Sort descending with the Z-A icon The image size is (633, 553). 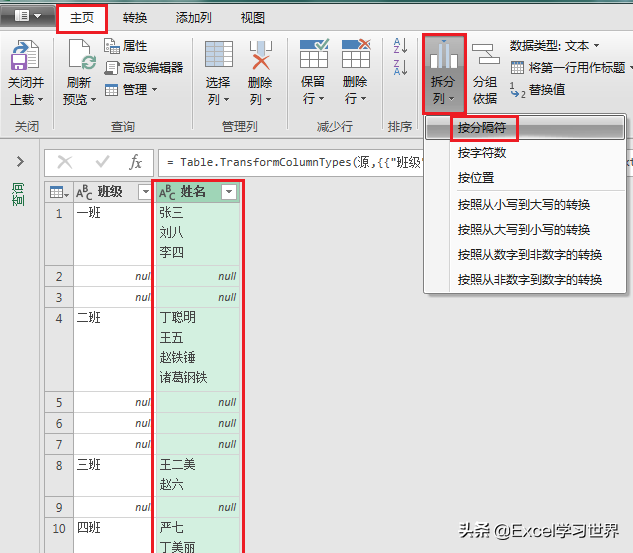coord(400,67)
